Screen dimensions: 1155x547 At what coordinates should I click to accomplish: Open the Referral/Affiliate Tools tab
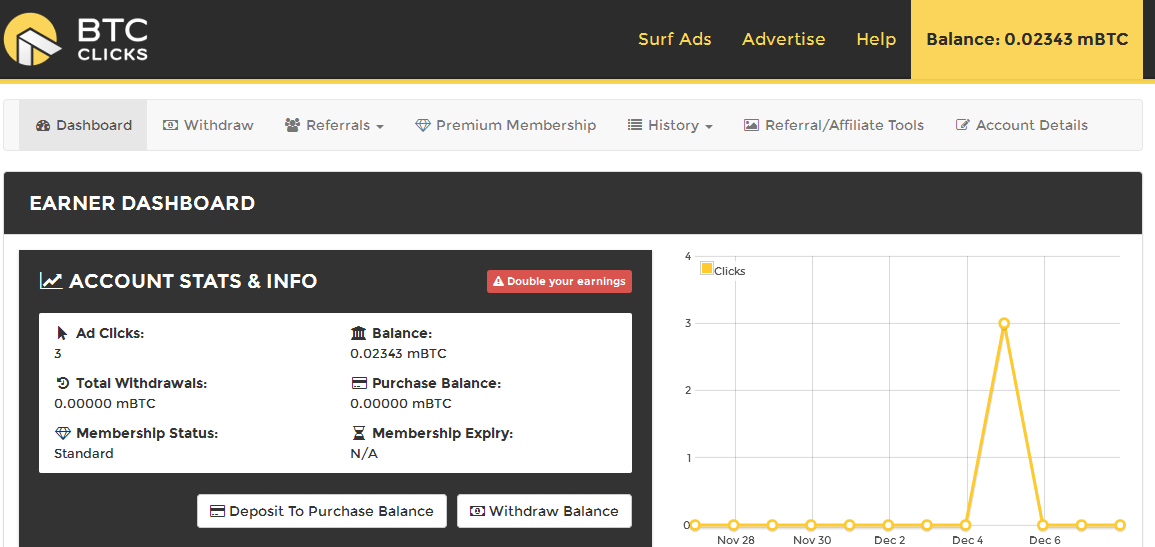tap(834, 125)
